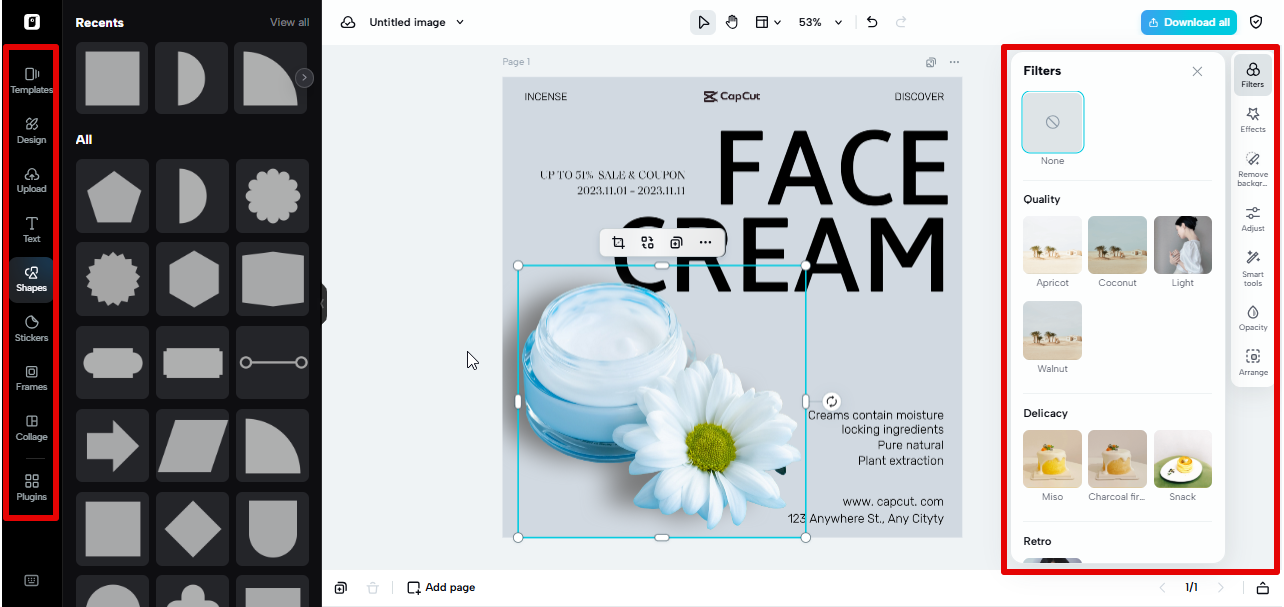
Task: Close the Filters panel
Action: coord(1197,71)
